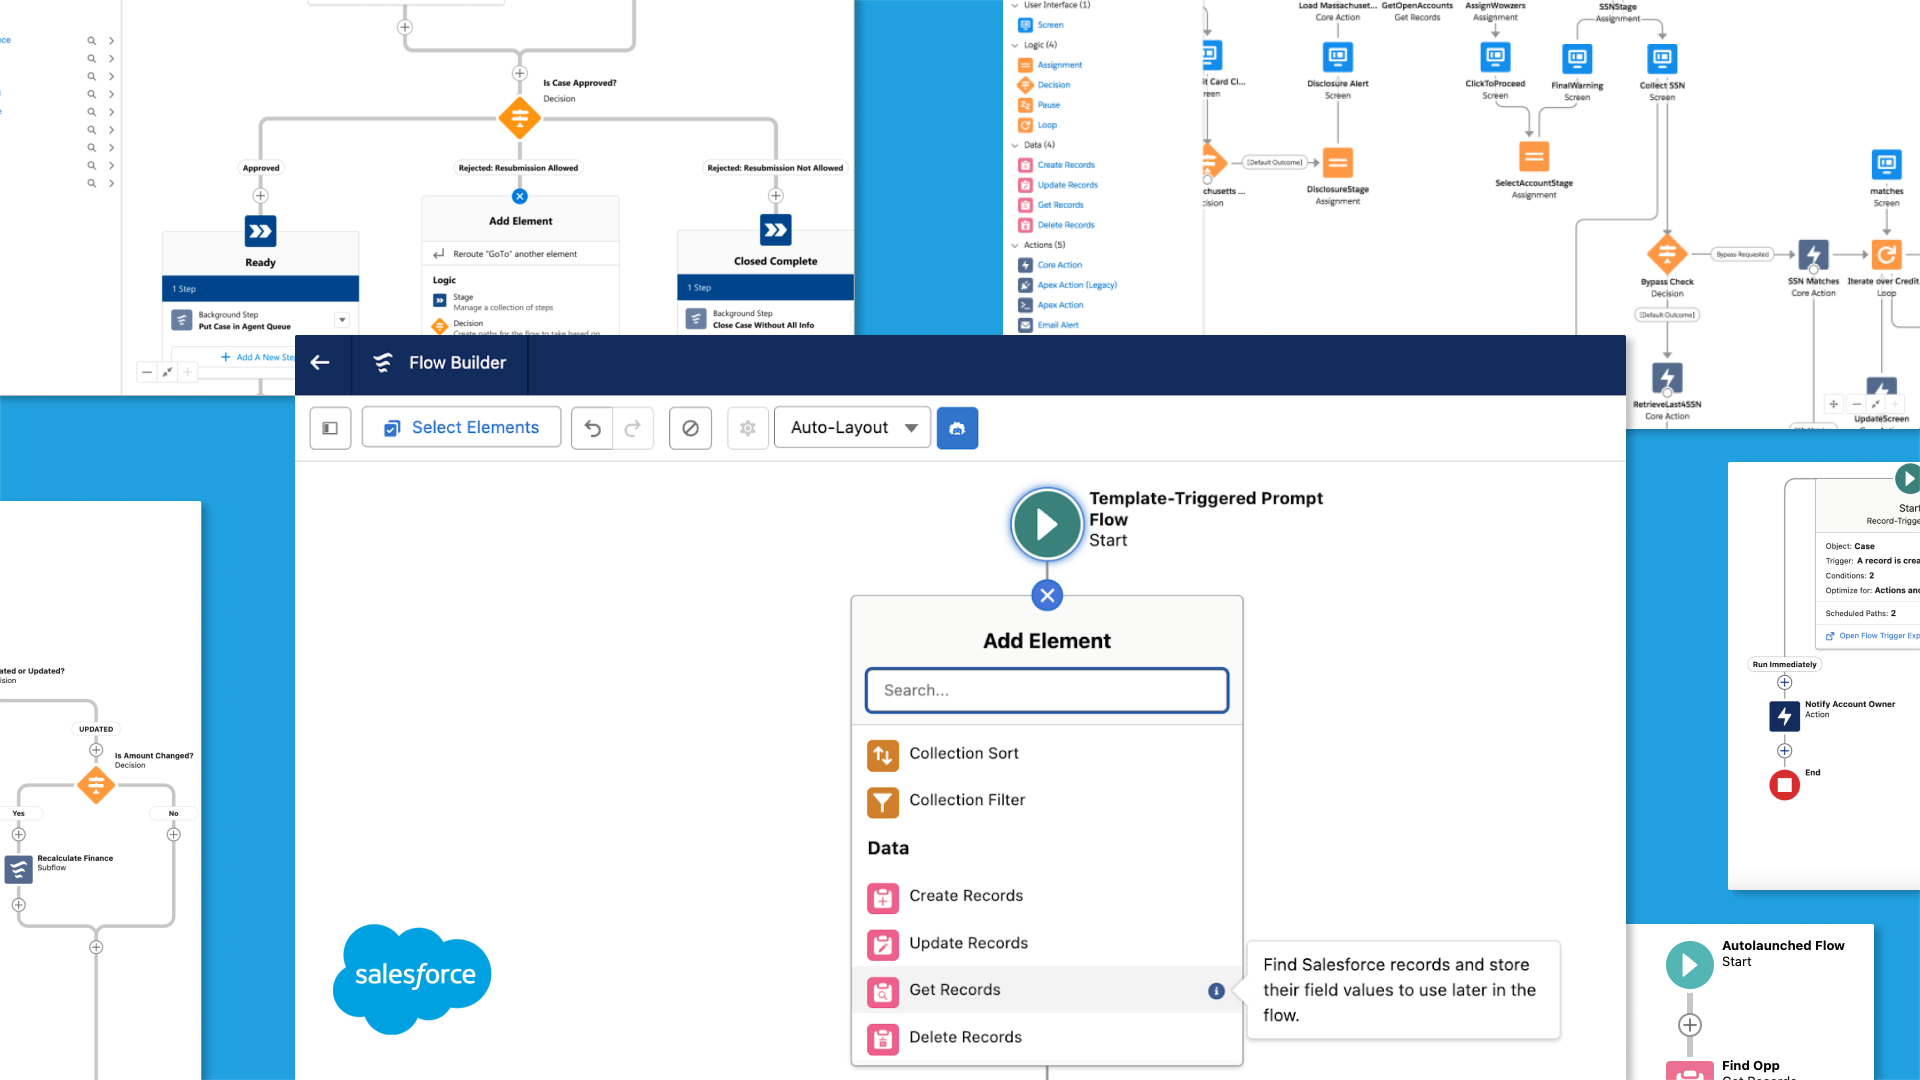Click plus connector above Is Case Approved
Image resolution: width=1920 pixels, height=1080 pixels.
[520, 73]
